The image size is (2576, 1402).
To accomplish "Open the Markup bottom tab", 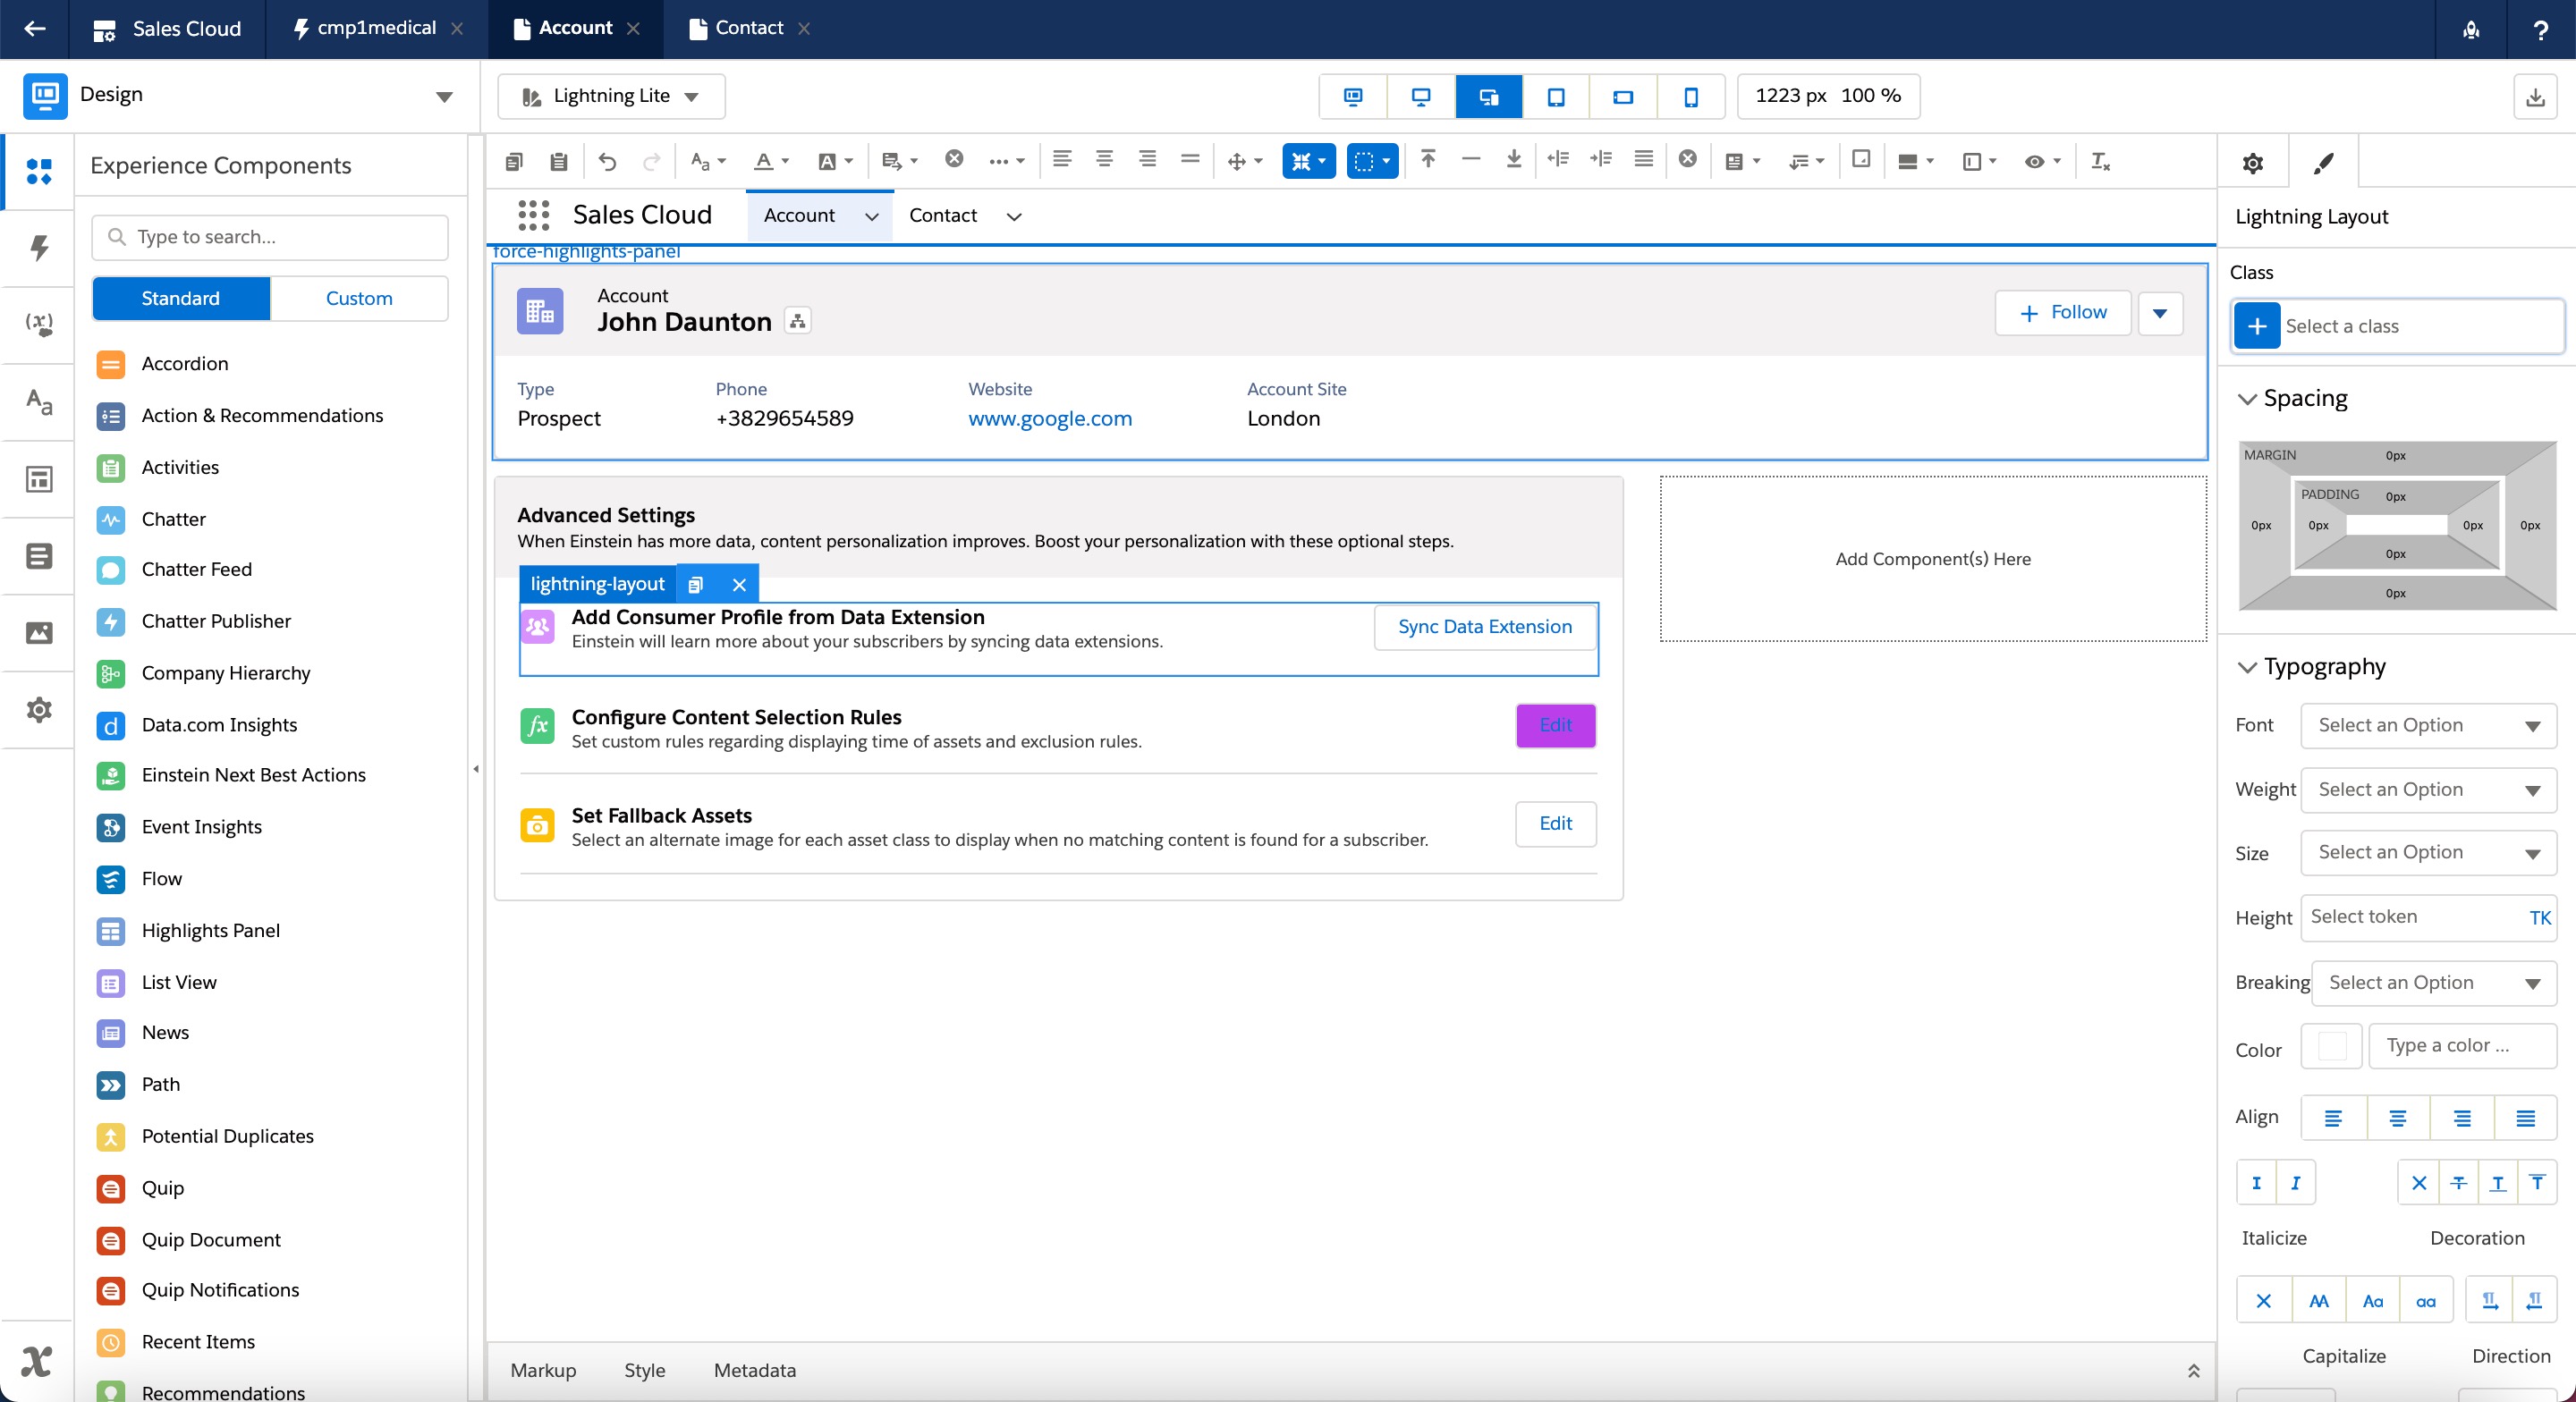I will (x=543, y=1371).
